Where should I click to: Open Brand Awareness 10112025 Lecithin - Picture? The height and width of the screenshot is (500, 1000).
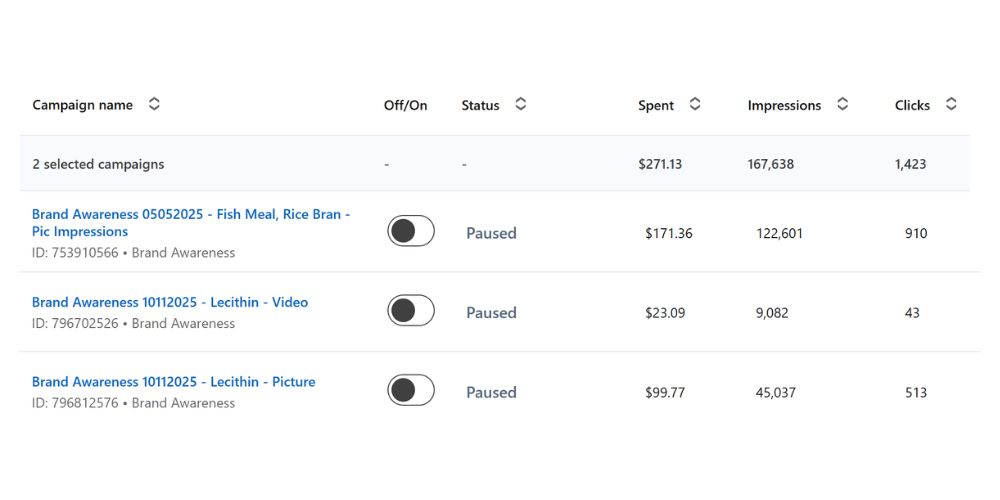click(x=173, y=382)
